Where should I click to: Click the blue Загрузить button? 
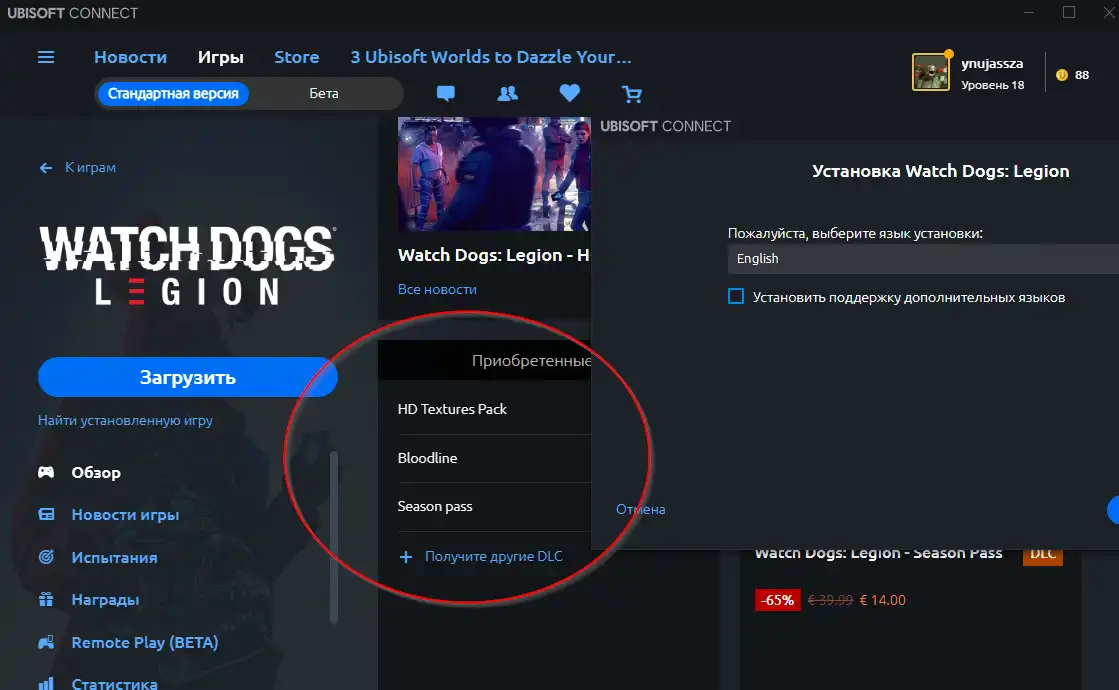(x=188, y=377)
